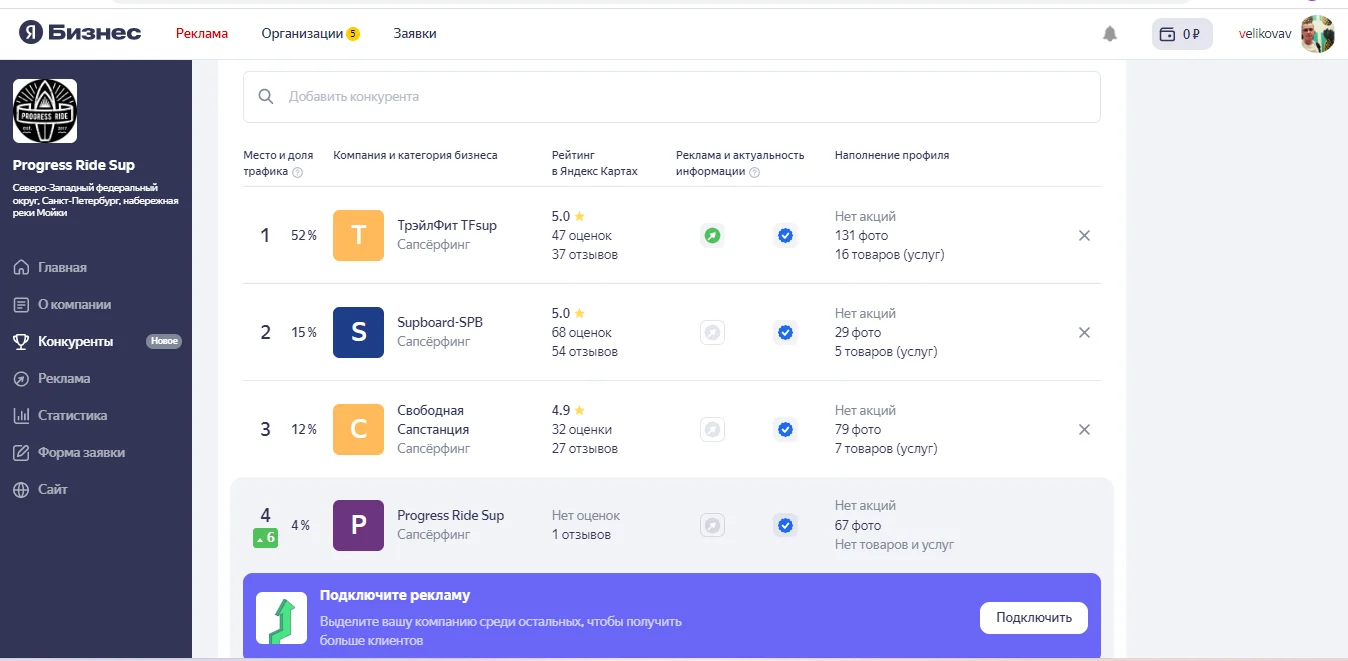Click the home icon beside Главная

[x=21, y=267]
